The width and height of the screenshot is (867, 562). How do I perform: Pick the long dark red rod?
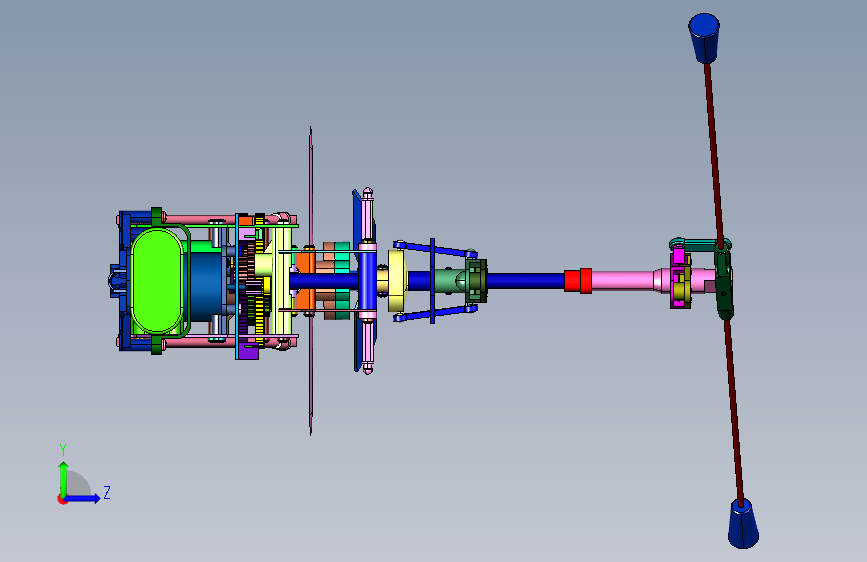tap(714, 149)
